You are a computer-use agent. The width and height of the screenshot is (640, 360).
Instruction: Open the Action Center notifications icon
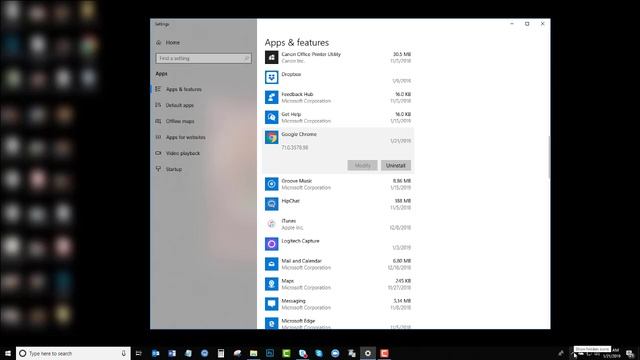pos(630,353)
